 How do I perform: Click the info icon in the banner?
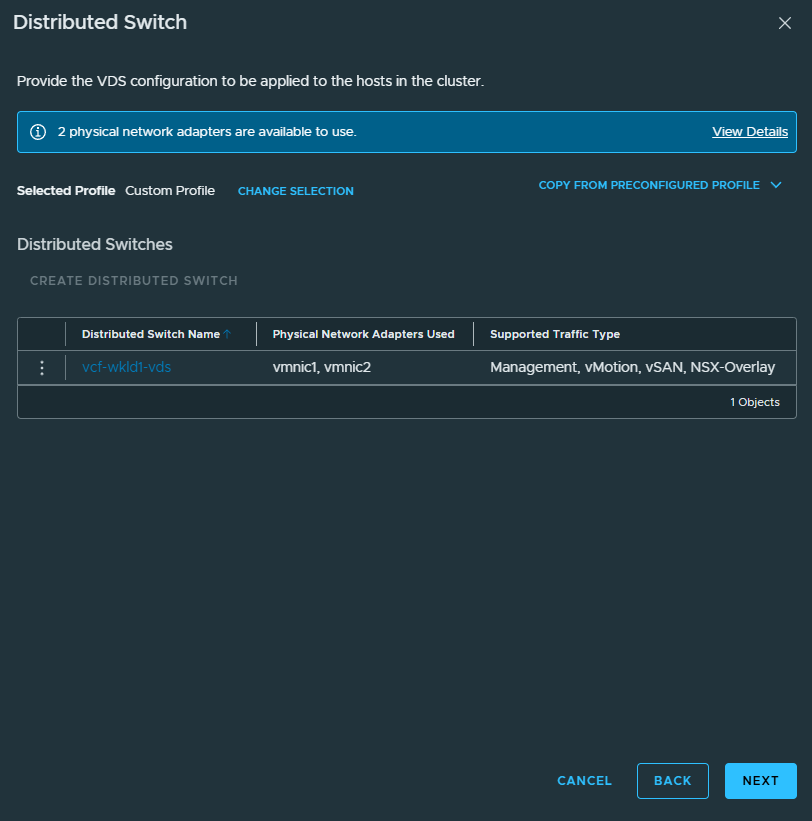click(x=38, y=132)
